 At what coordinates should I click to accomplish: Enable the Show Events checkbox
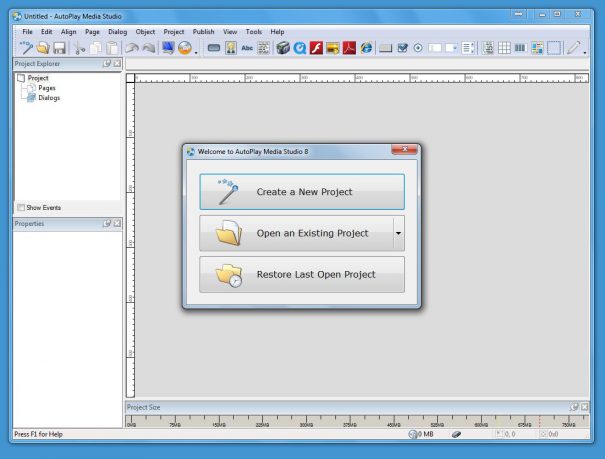click(21, 208)
